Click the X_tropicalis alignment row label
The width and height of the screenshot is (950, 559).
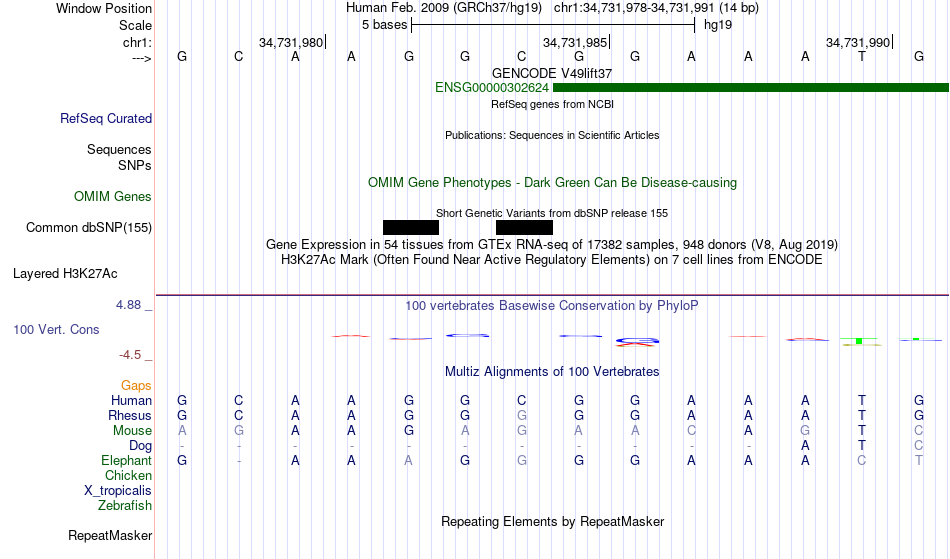coord(118,491)
